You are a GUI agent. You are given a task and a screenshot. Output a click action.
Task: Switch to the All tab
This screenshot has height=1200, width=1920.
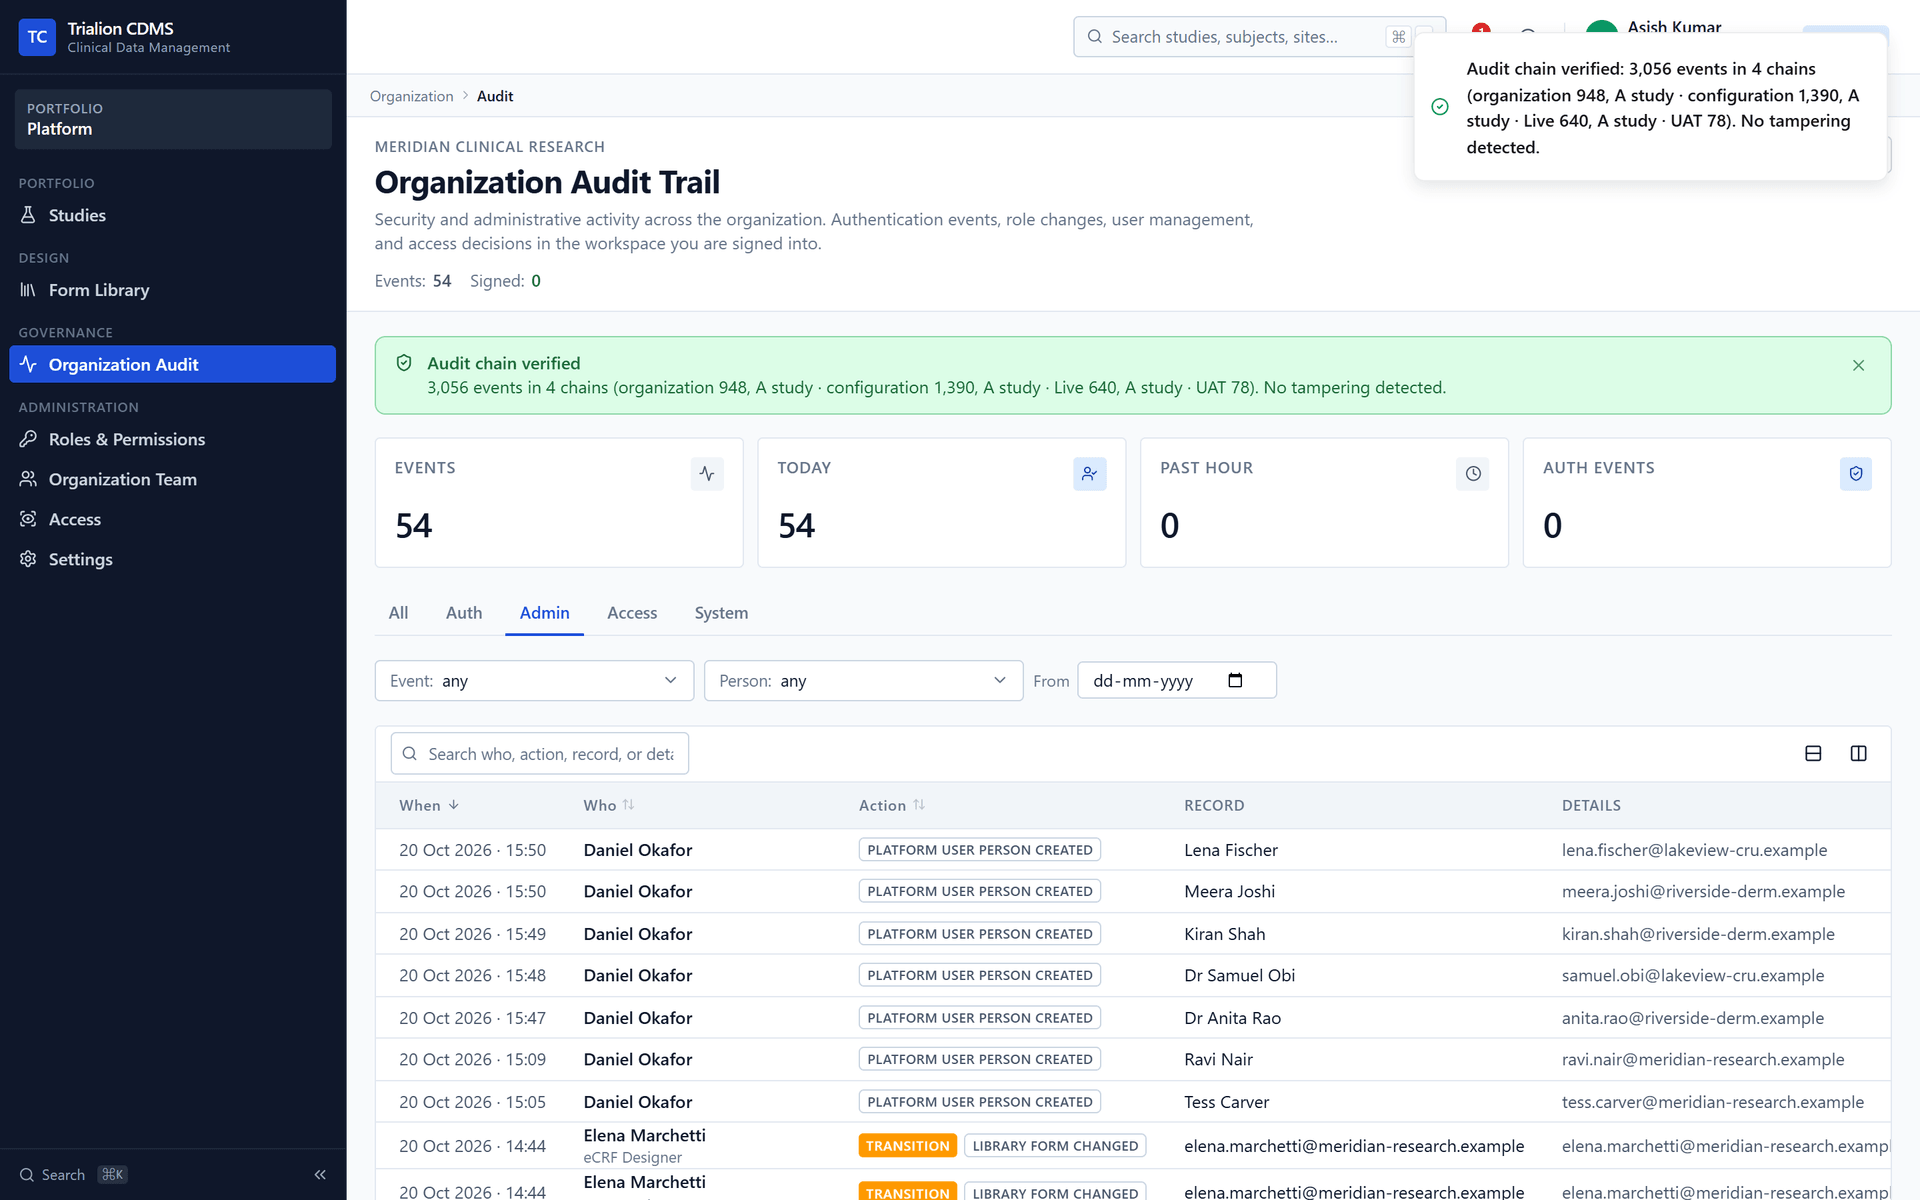coord(398,613)
